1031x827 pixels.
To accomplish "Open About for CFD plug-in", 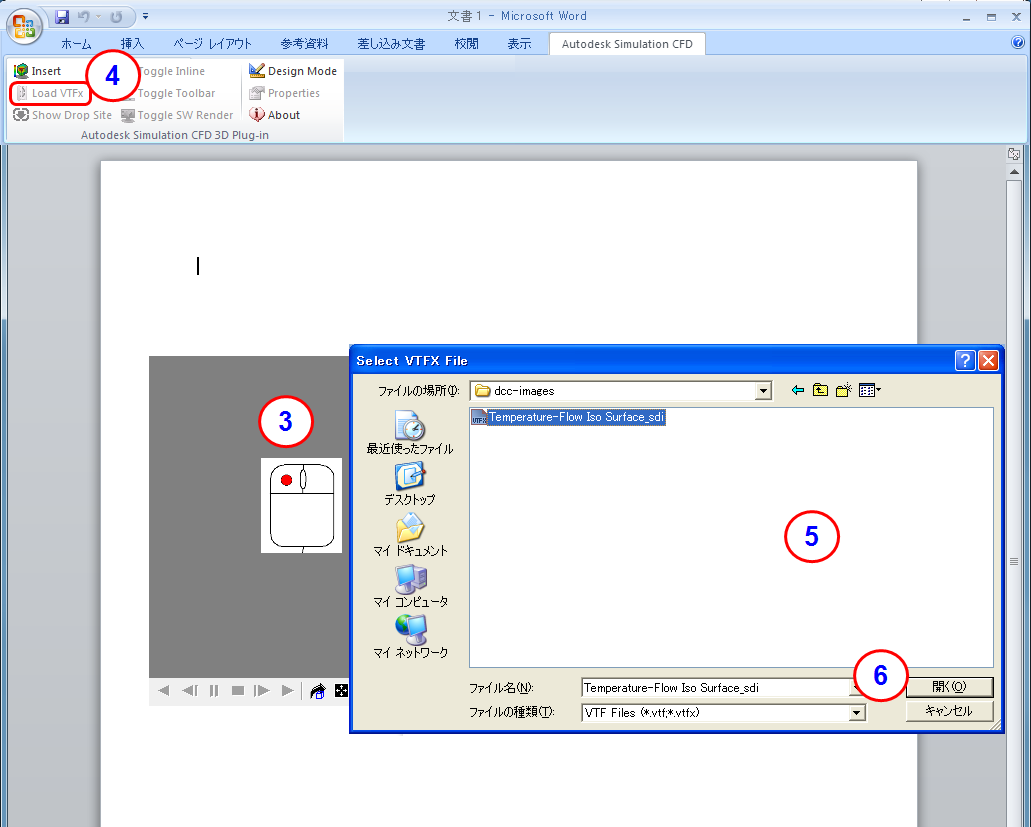I will tap(274, 115).
